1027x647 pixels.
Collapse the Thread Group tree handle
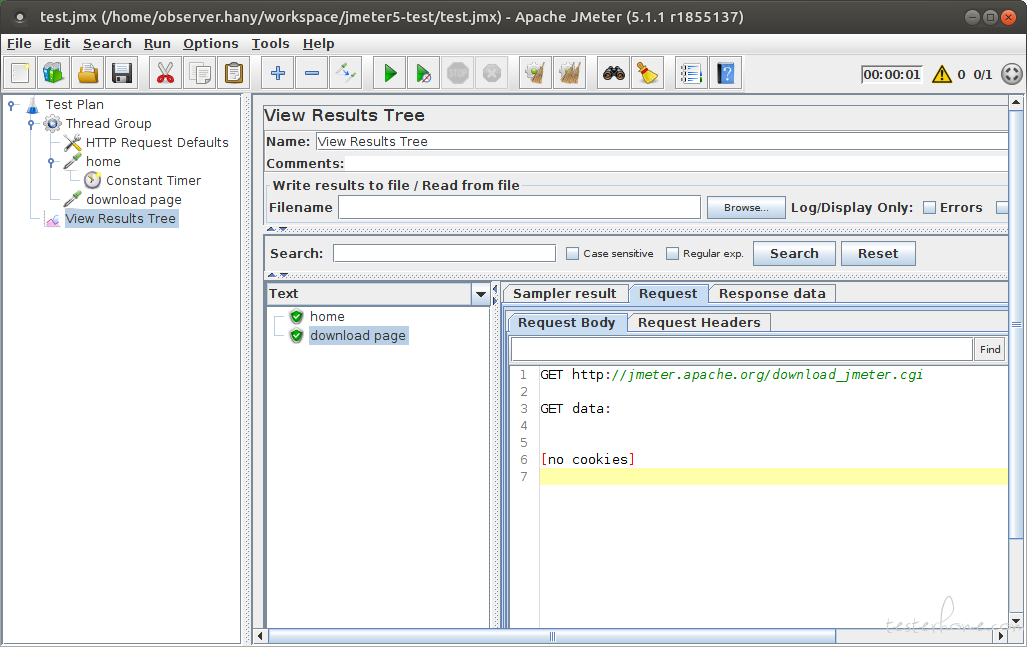click(x=31, y=124)
